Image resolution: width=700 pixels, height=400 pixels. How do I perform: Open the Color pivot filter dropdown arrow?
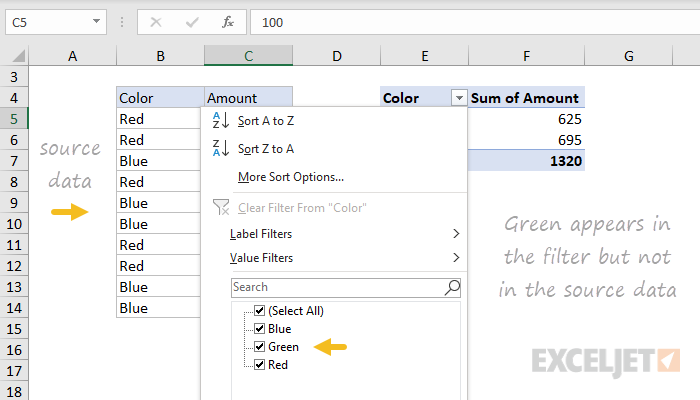coord(459,98)
